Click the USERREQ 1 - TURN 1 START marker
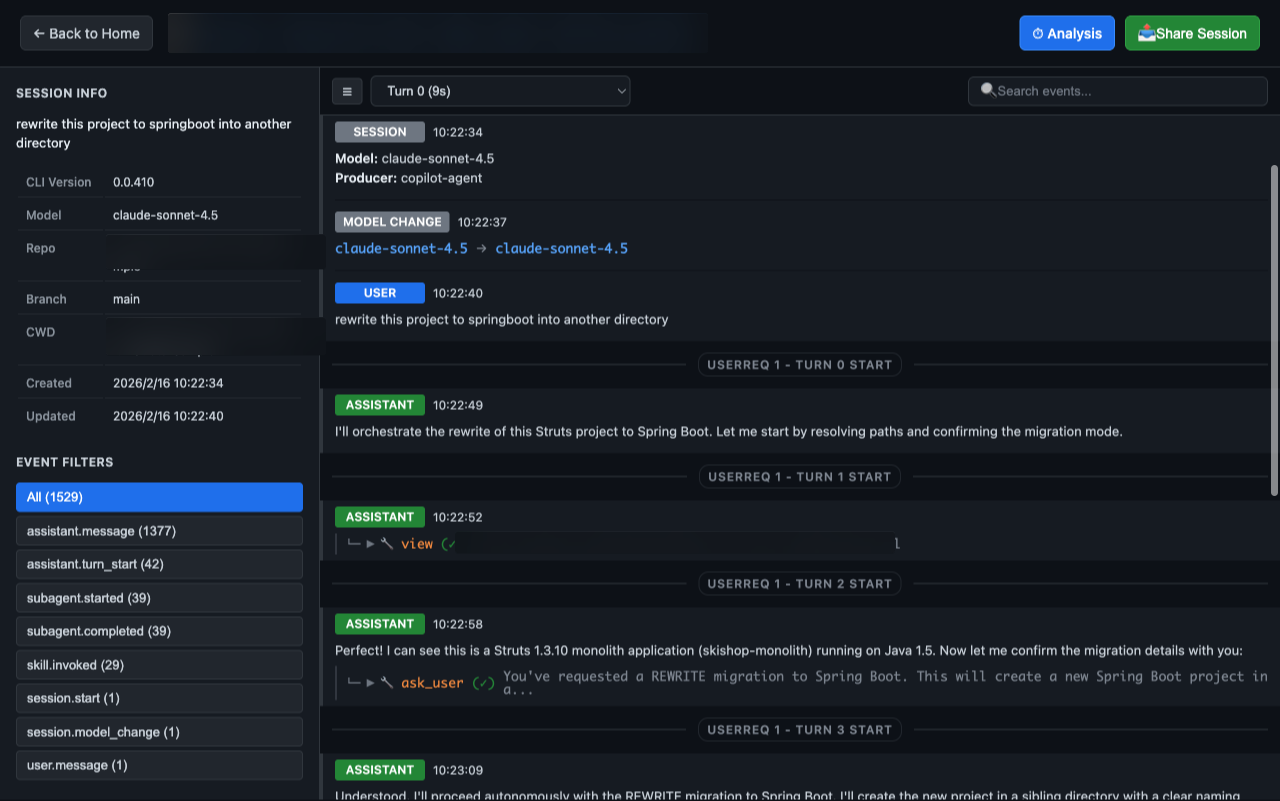Screen dimensions: 1280x801 [799, 477]
